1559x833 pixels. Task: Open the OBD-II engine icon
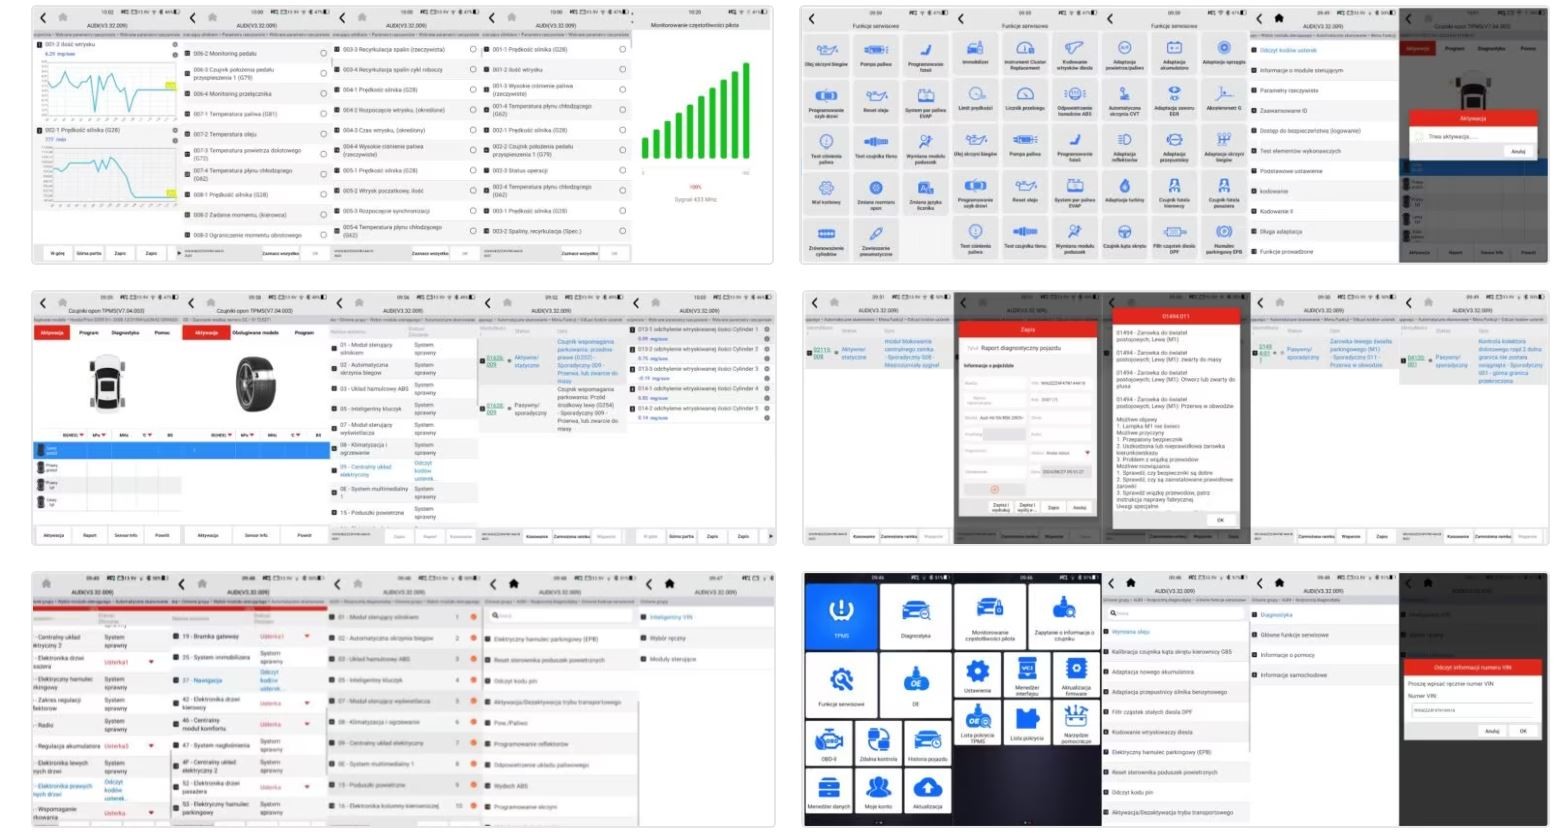pyautogui.click(x=827, y=741)
